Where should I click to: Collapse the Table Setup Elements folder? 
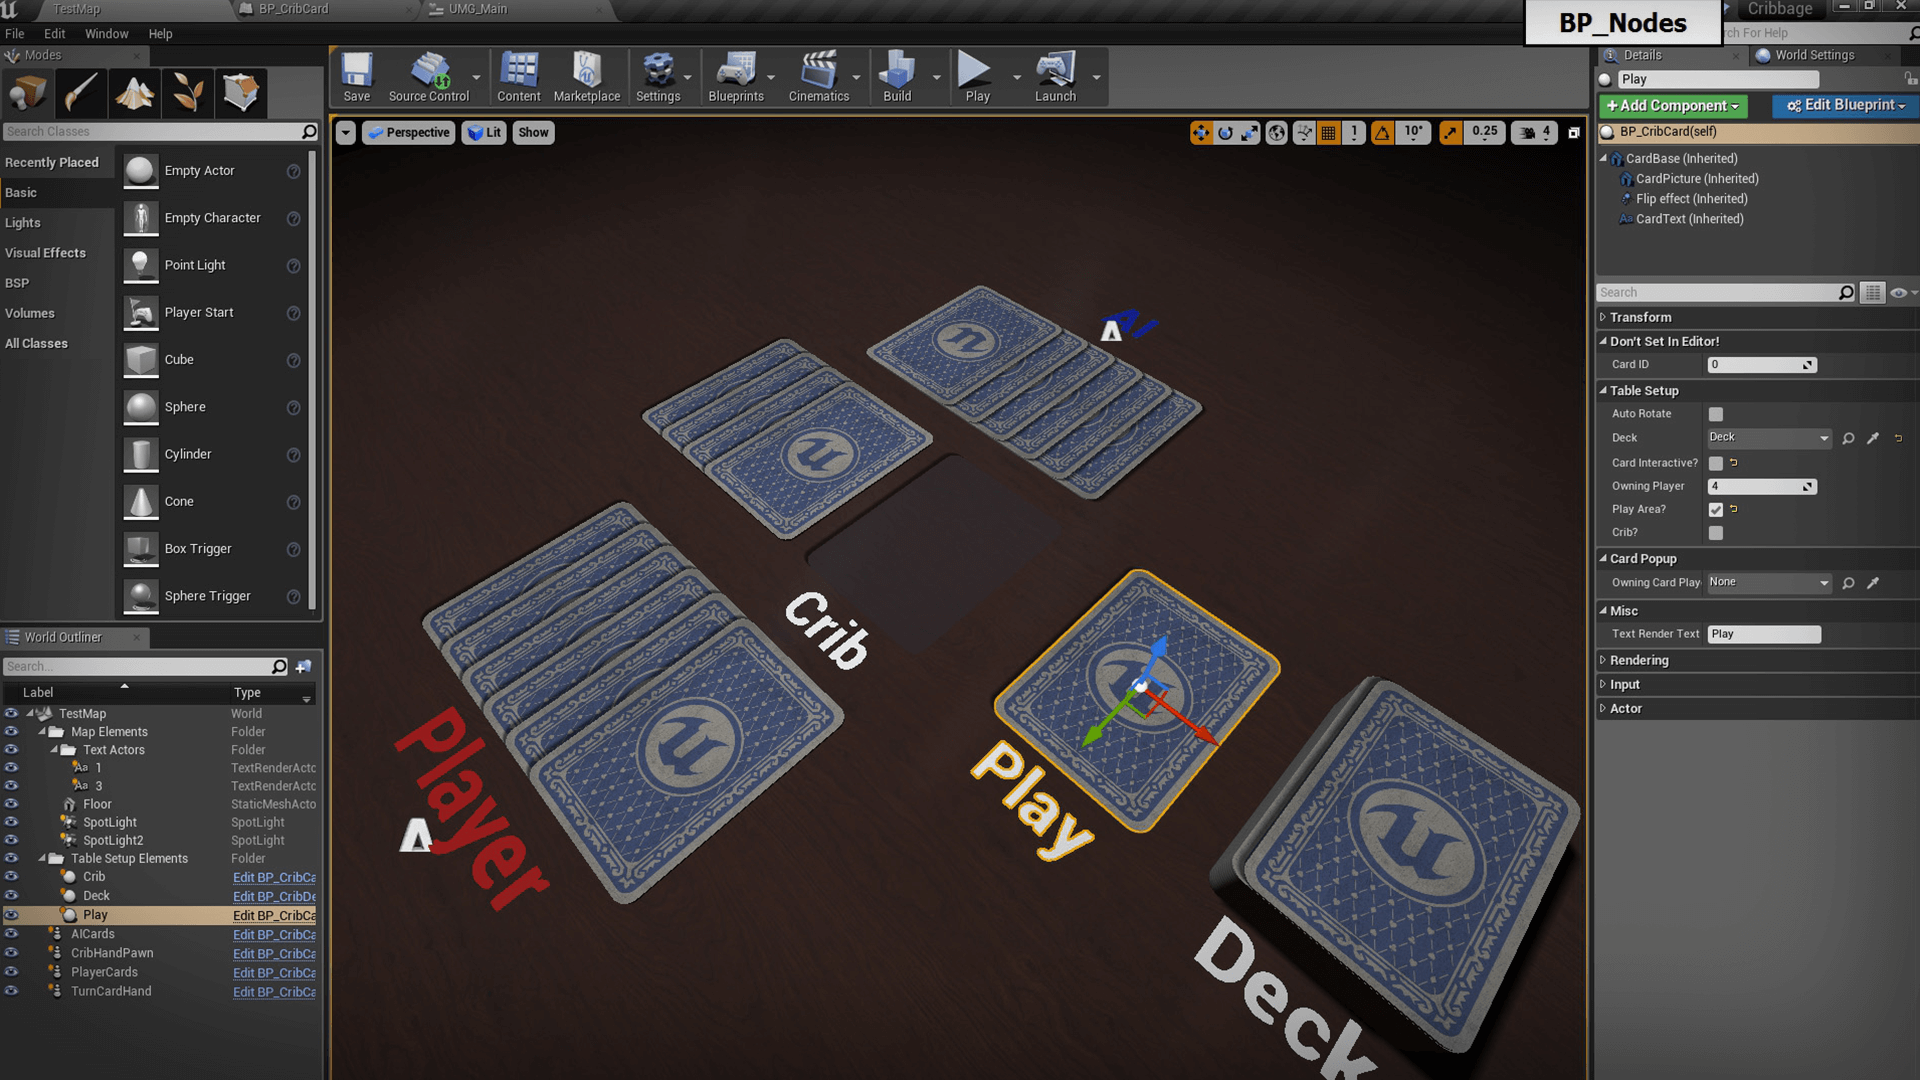tap(42, 859)
